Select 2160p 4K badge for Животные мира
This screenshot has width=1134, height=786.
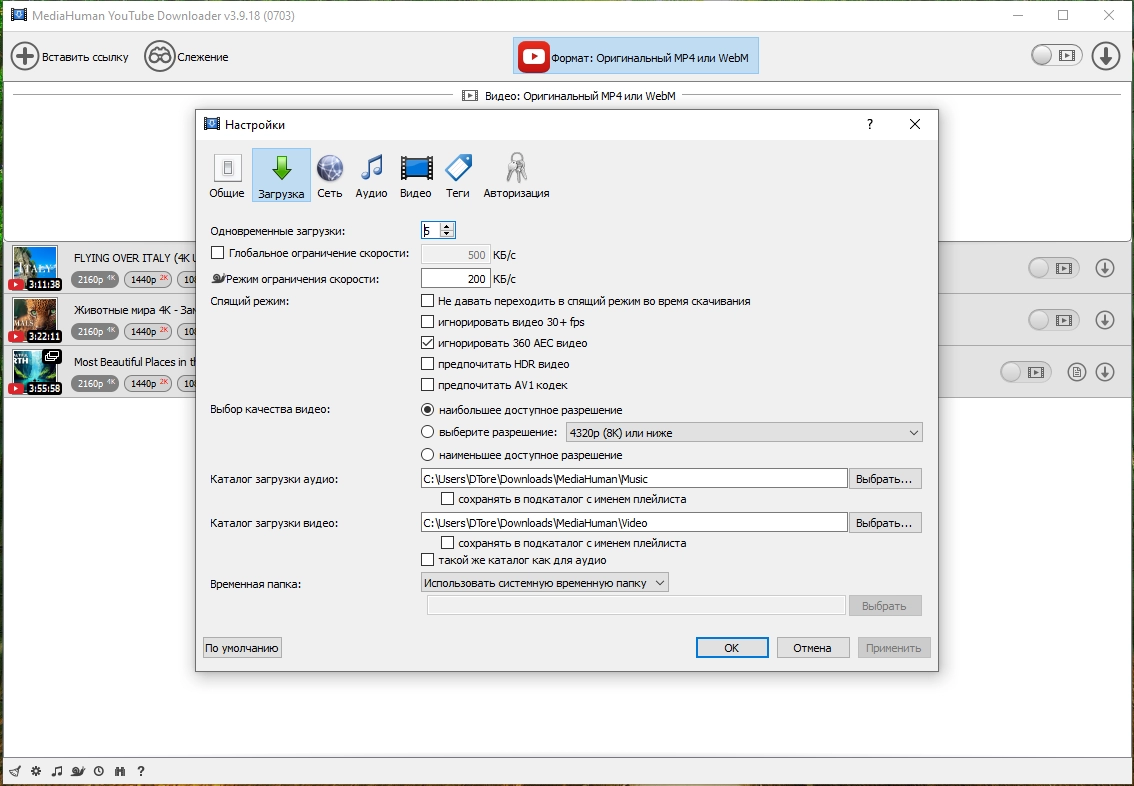point(95,331)
